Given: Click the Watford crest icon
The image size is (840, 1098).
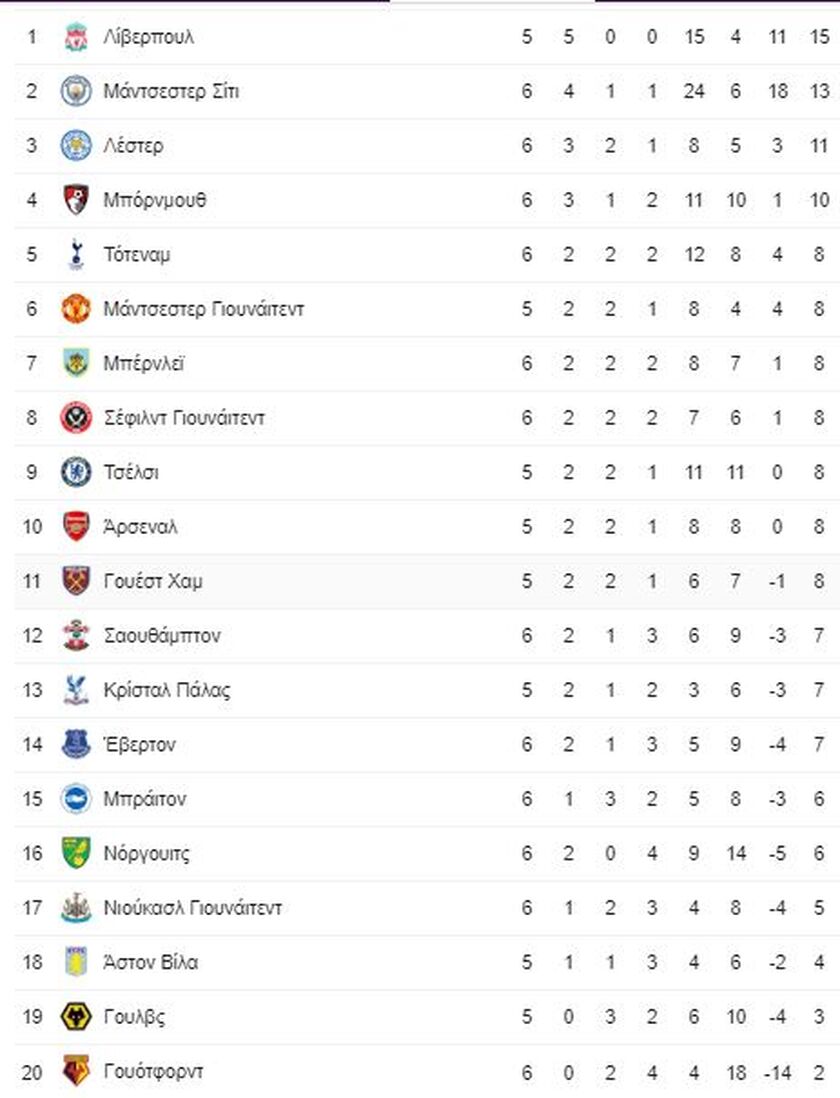Looking at the screenshot, I should (x=76, y=1071).
